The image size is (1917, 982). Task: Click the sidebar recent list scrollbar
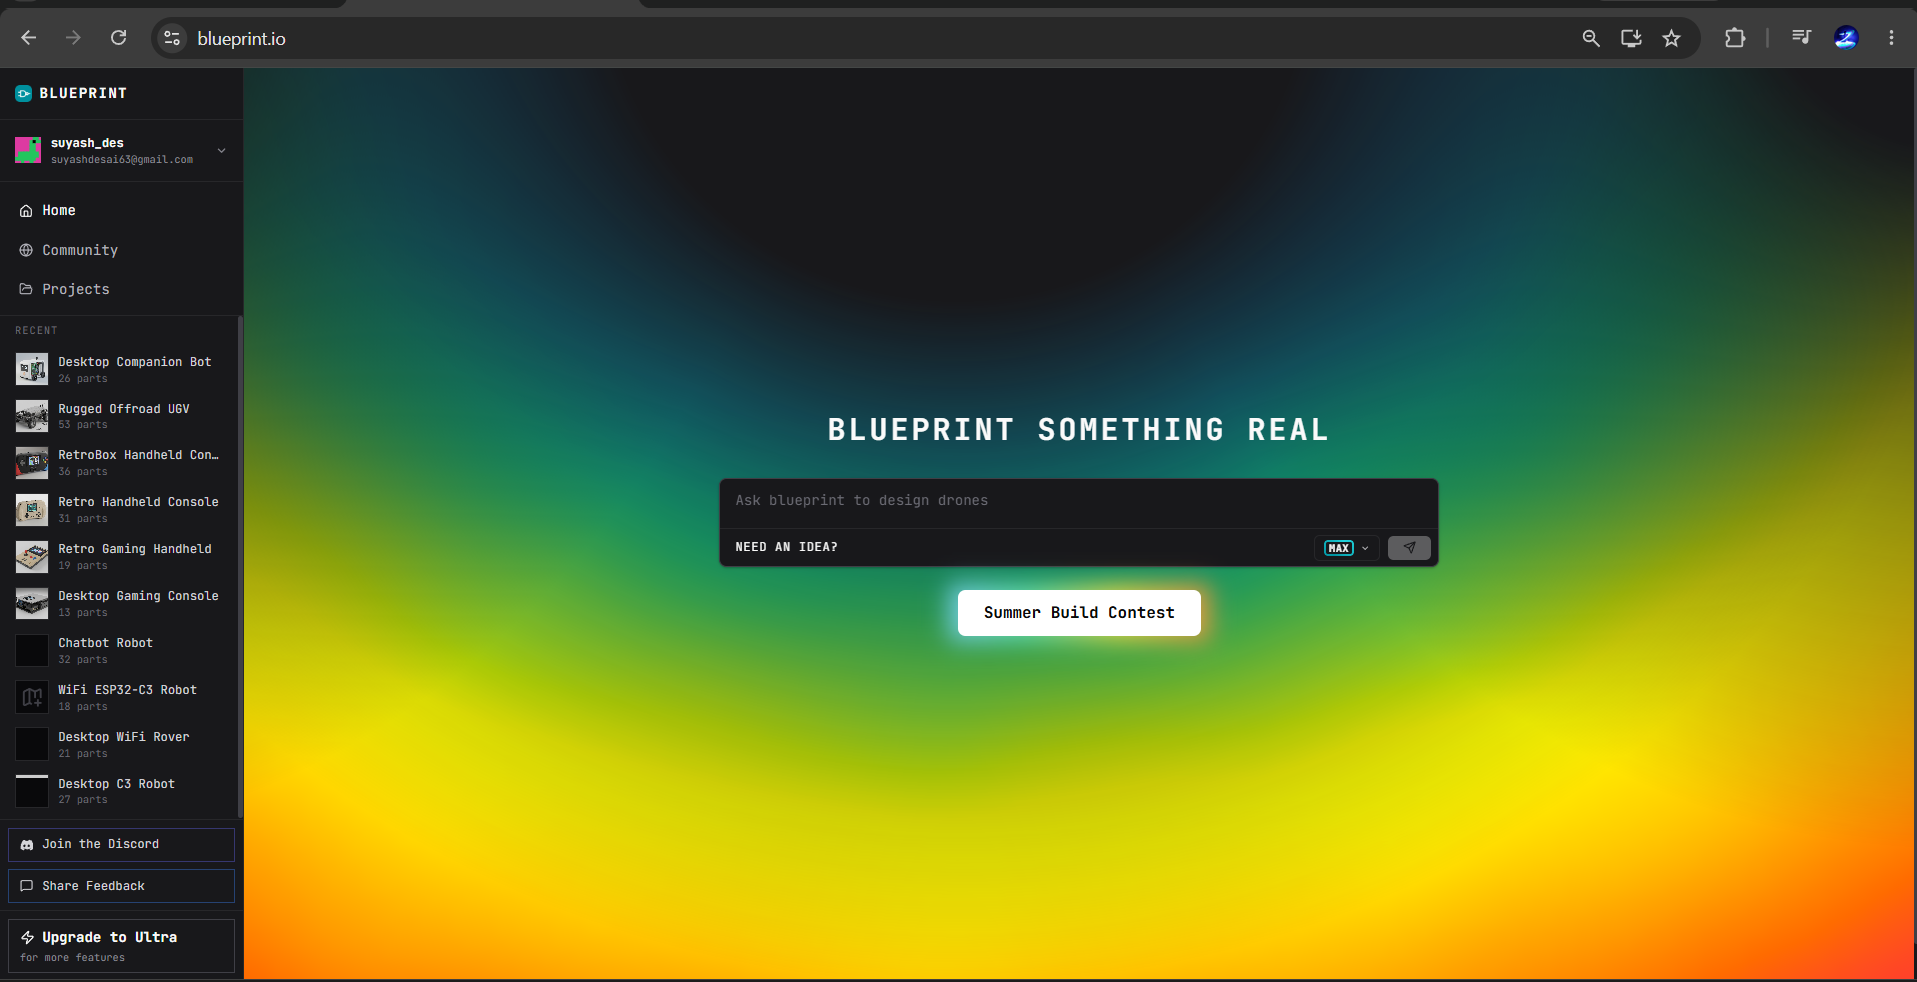coord(240,567)
